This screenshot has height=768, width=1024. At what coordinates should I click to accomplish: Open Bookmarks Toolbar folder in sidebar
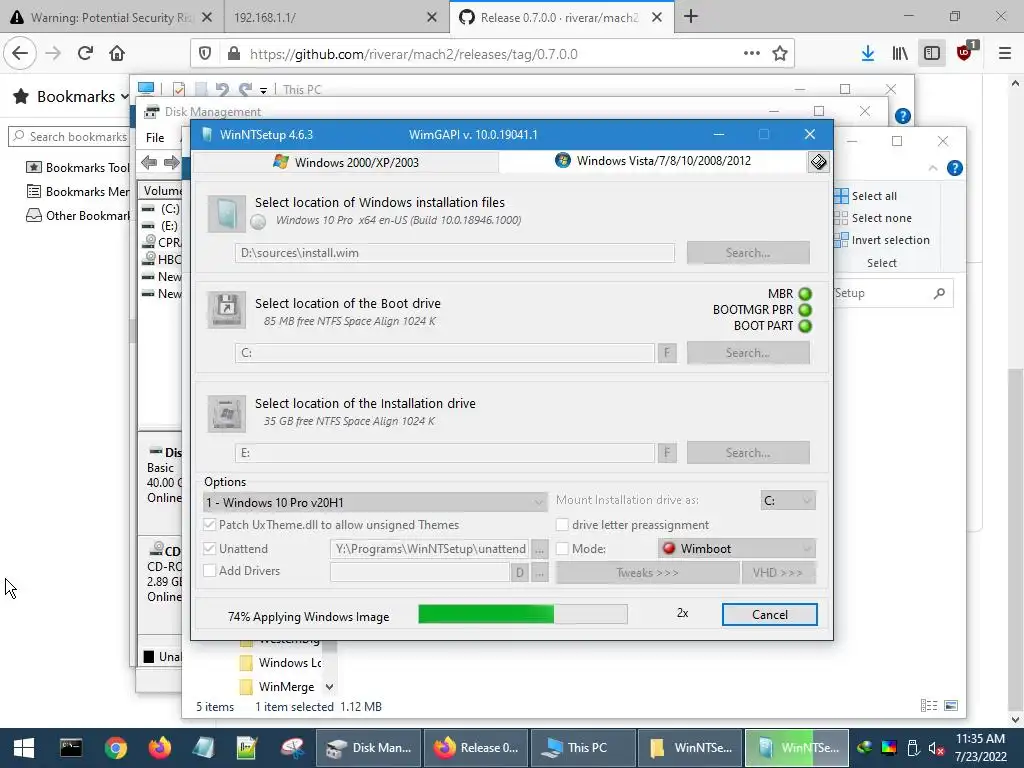pos(78,167)
